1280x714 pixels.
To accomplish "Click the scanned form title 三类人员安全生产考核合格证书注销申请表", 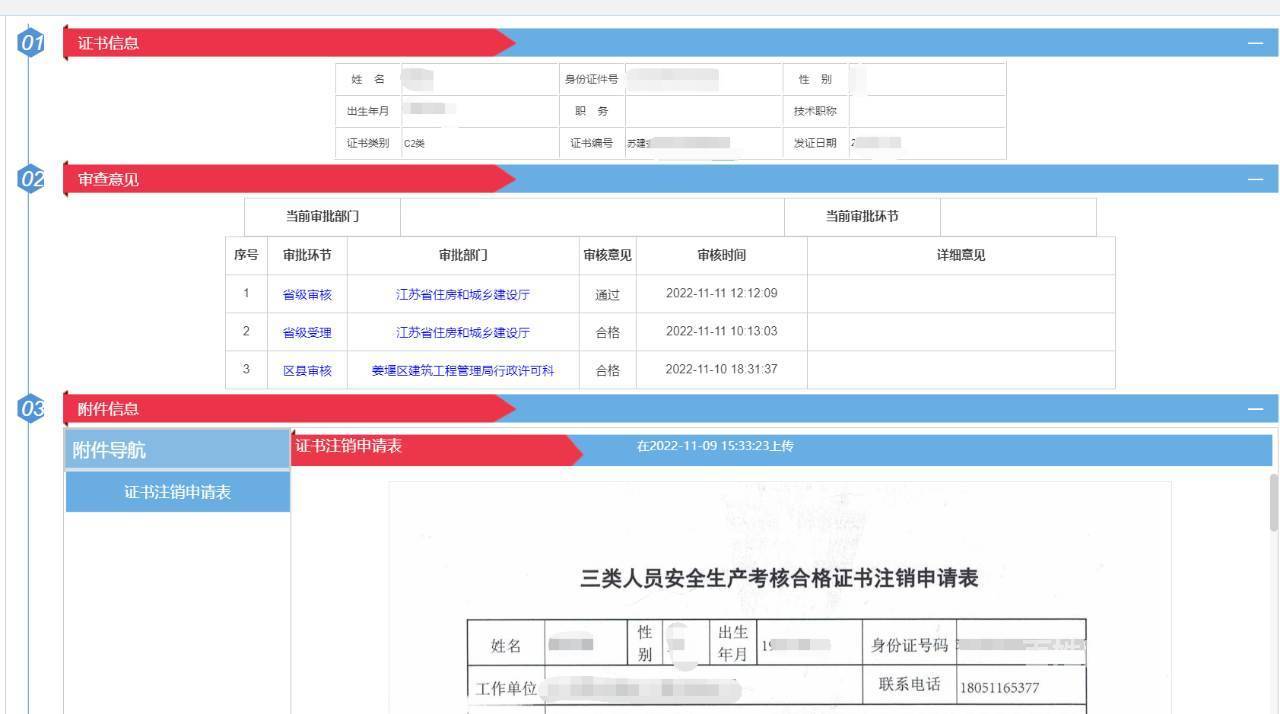I will coord(779,578).
